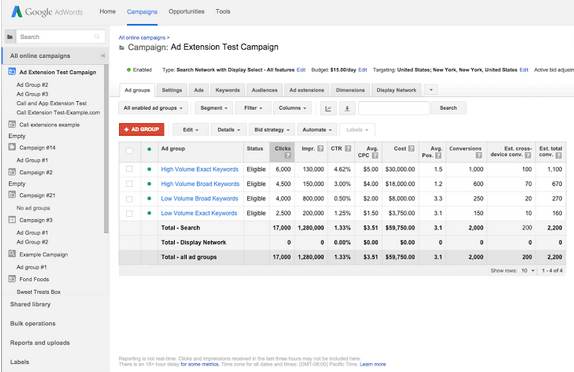Open the Details dropdown
The width and height of the screenshot is (574, 372).
[229, 130]
